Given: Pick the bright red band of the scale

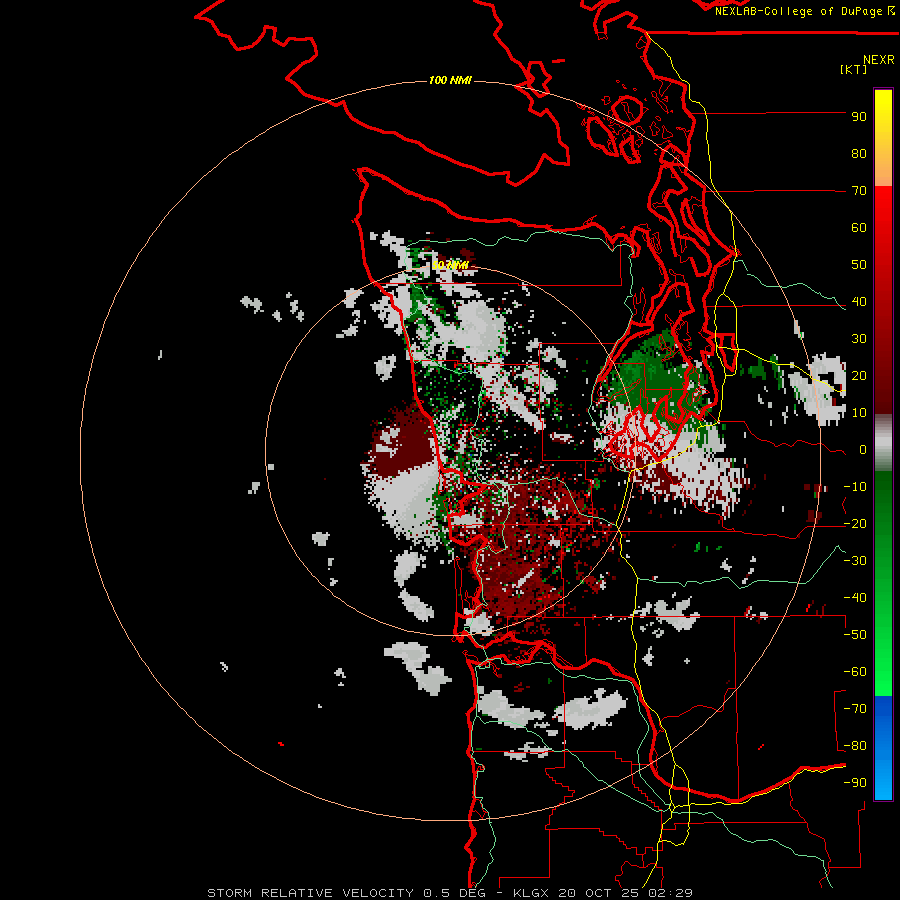Looking at the screenshot, I should pos(883,210).
